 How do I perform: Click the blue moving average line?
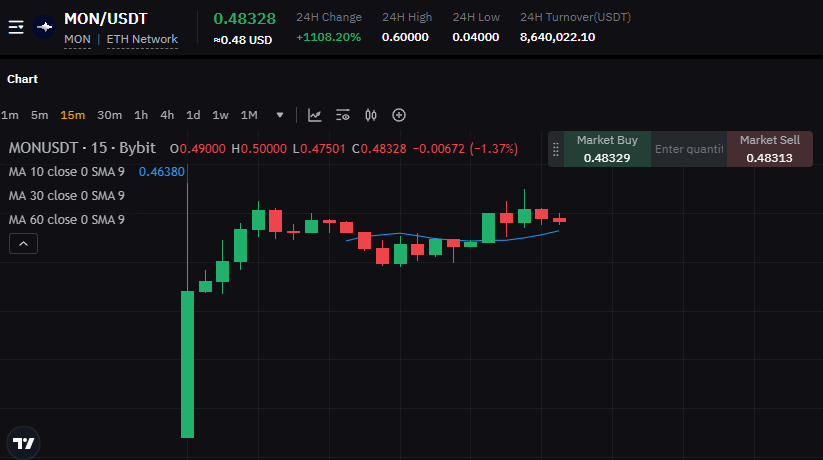[x=452, y=239]
